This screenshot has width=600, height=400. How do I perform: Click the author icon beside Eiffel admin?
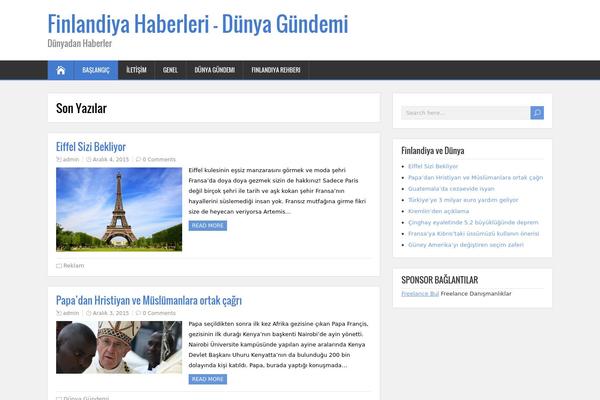tap(59, 159)
